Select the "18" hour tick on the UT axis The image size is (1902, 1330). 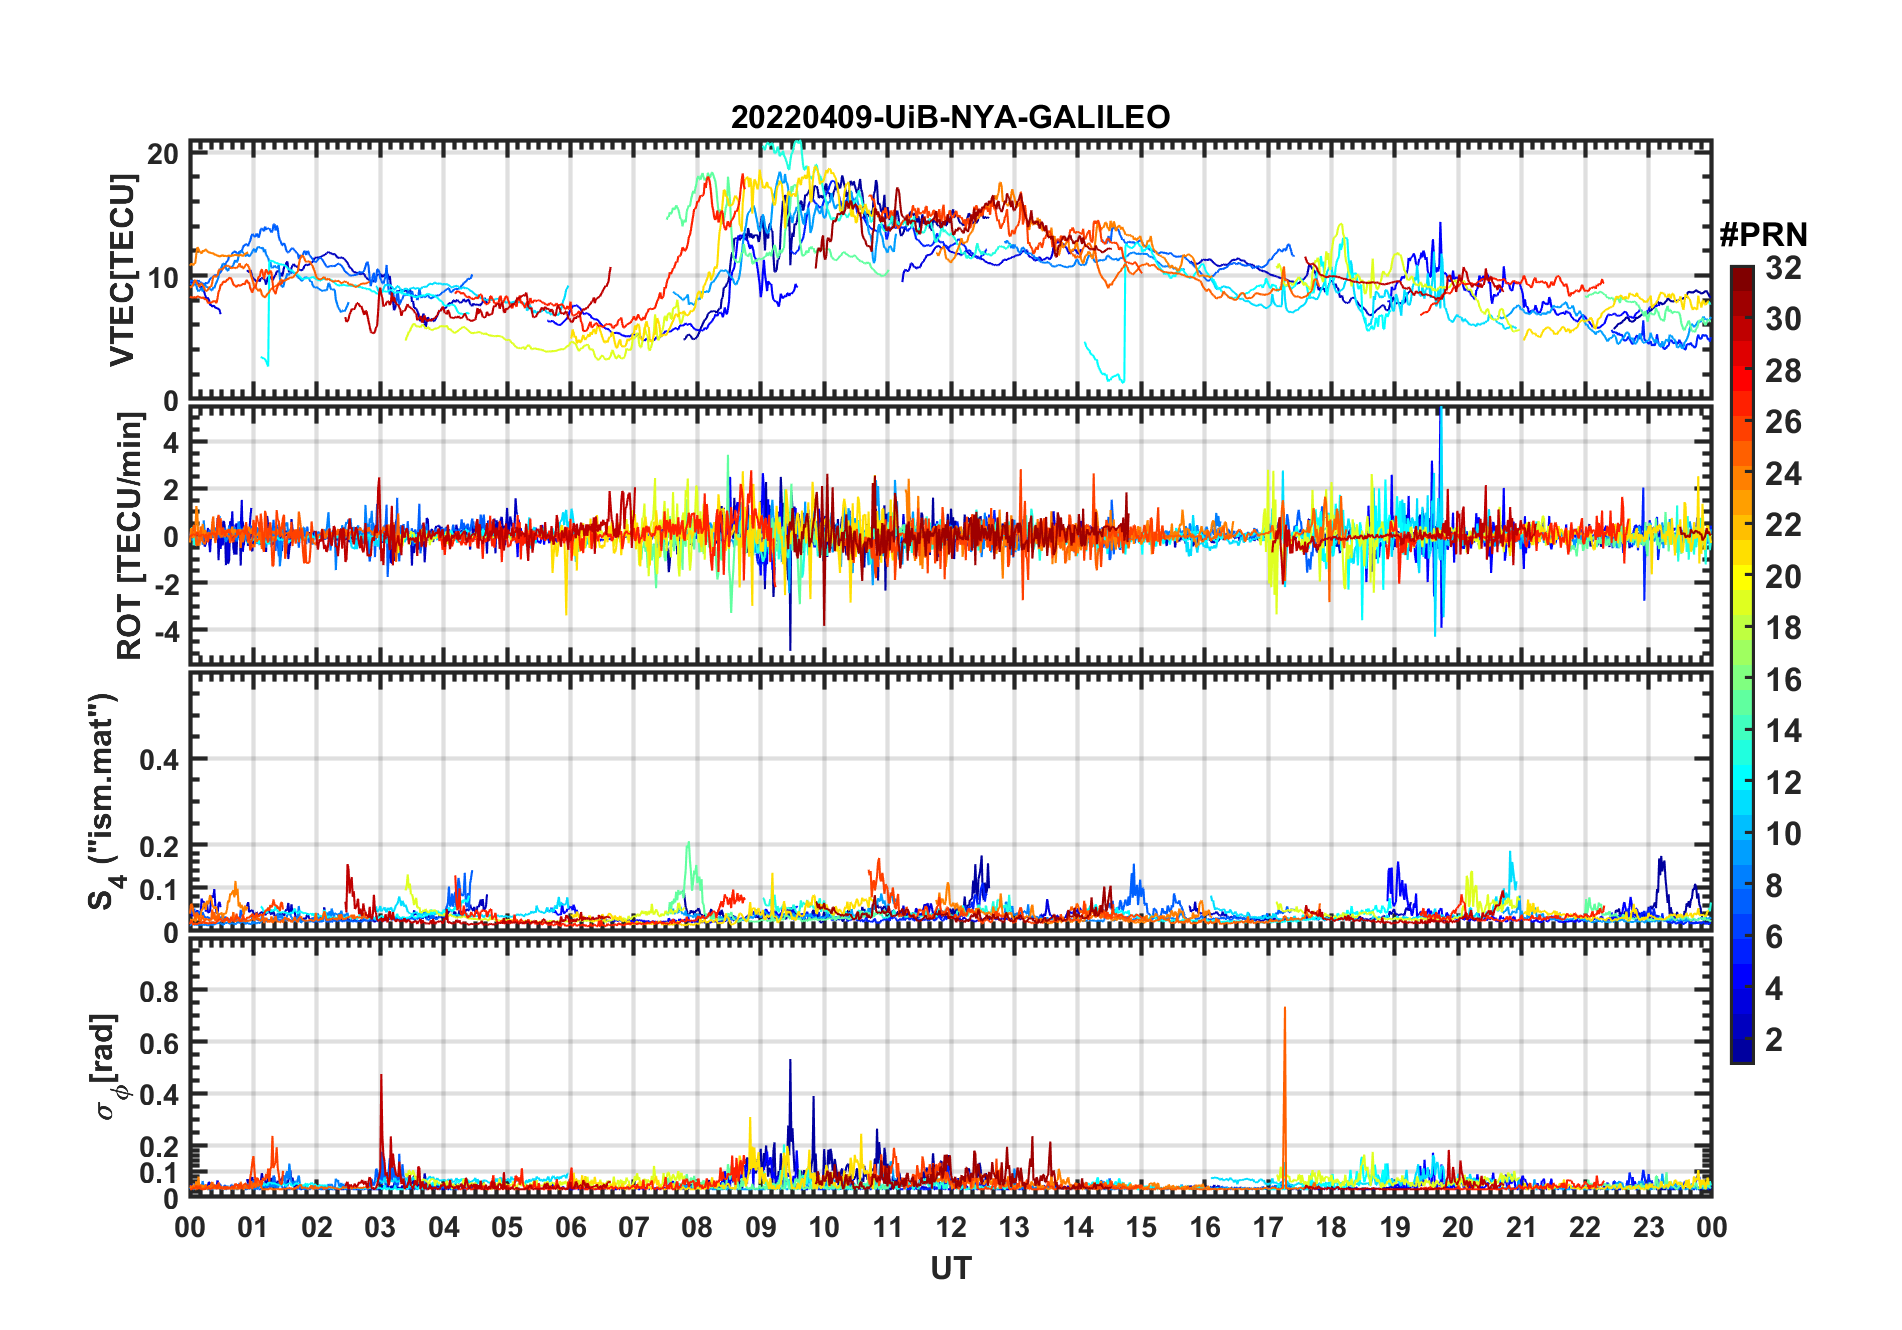click(x=1331, y=1227)
